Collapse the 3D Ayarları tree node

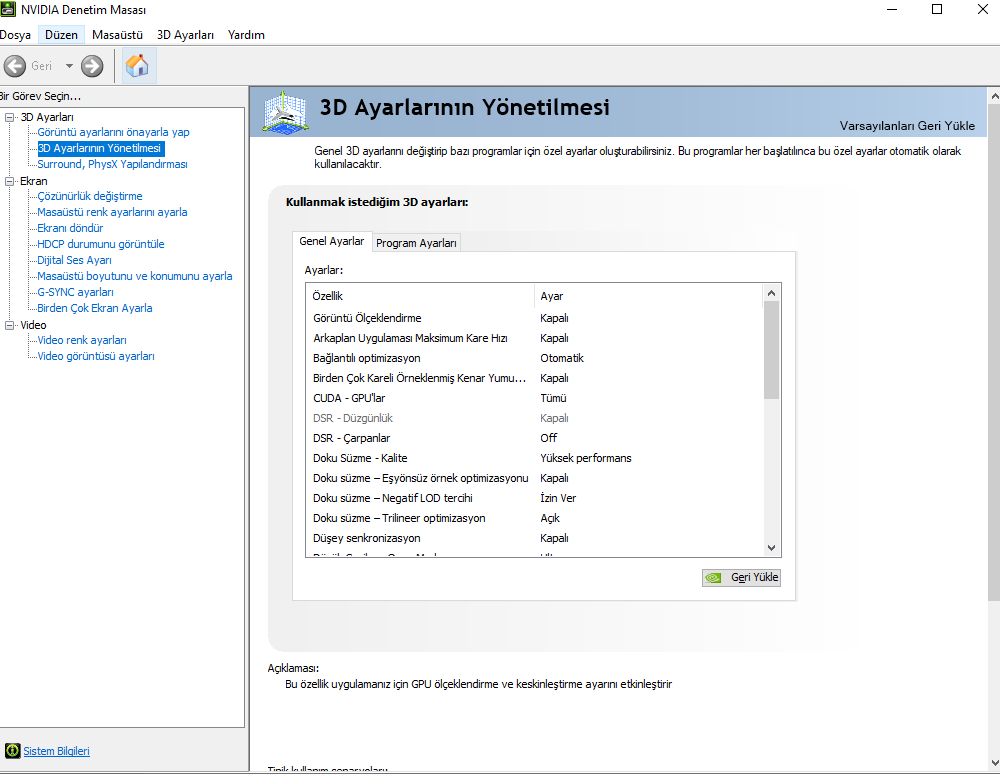tap(10, 117)
